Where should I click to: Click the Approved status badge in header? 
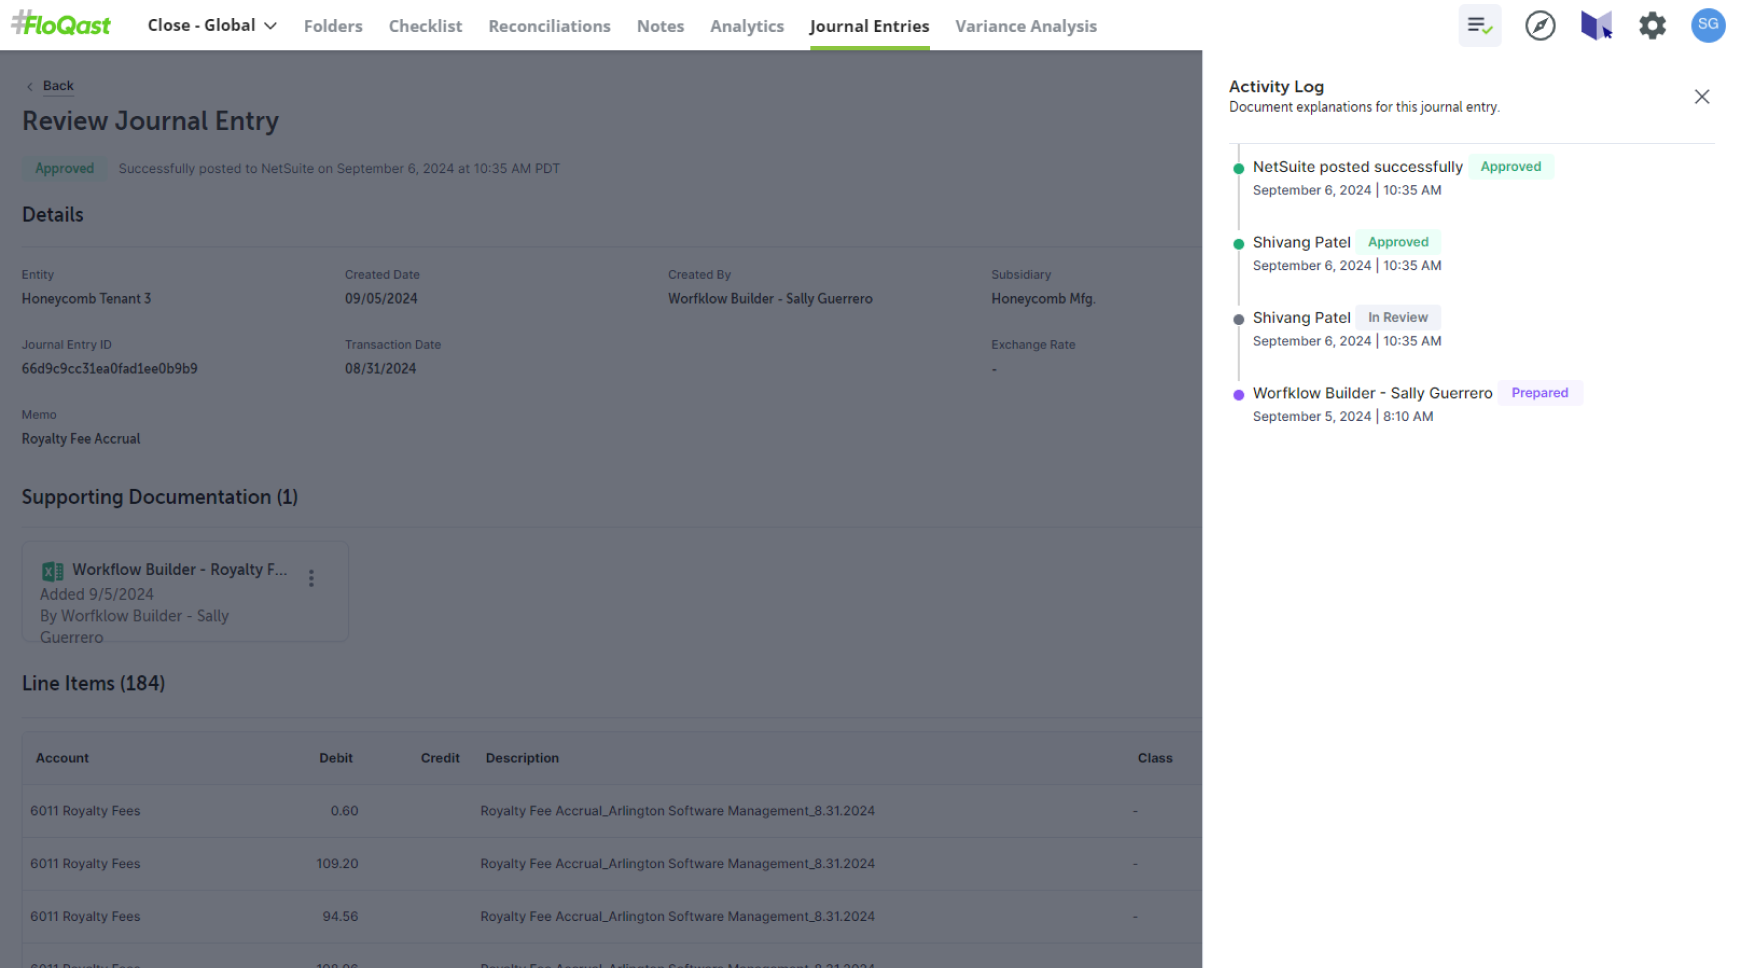65,168
